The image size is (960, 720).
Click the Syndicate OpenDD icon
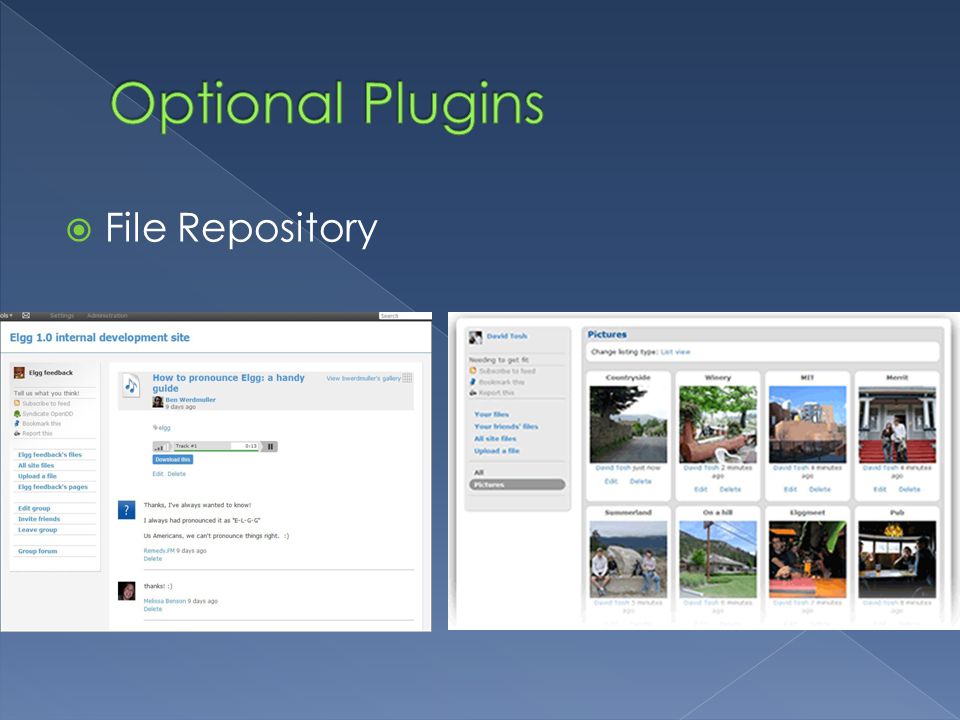(x=17, y=414)
